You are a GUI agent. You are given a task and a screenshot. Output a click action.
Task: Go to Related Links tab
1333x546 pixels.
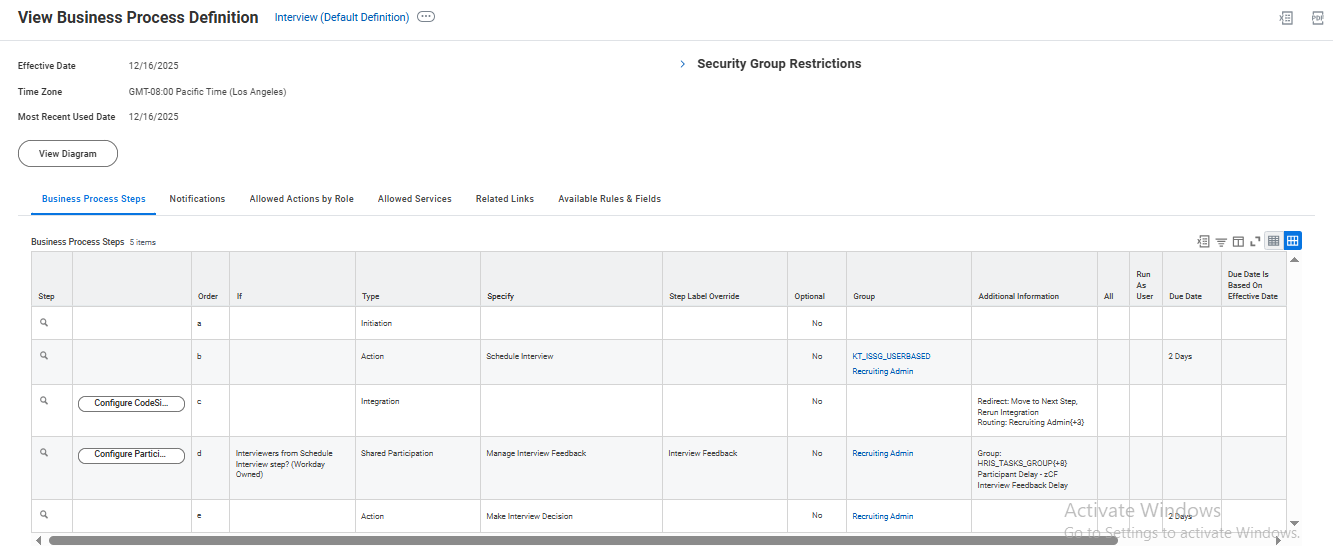point(505,199)
